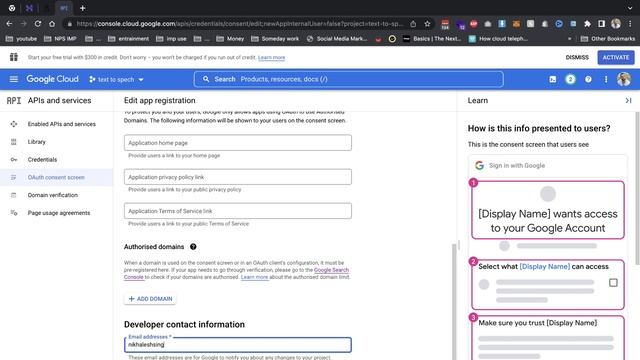Bookmark this page with the star icon

pos(427,24)
